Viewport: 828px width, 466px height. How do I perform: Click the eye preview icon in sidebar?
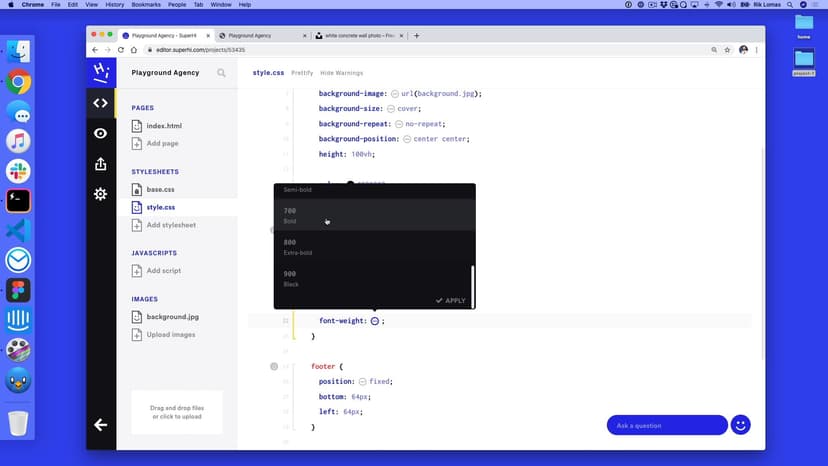click(100, 133)
